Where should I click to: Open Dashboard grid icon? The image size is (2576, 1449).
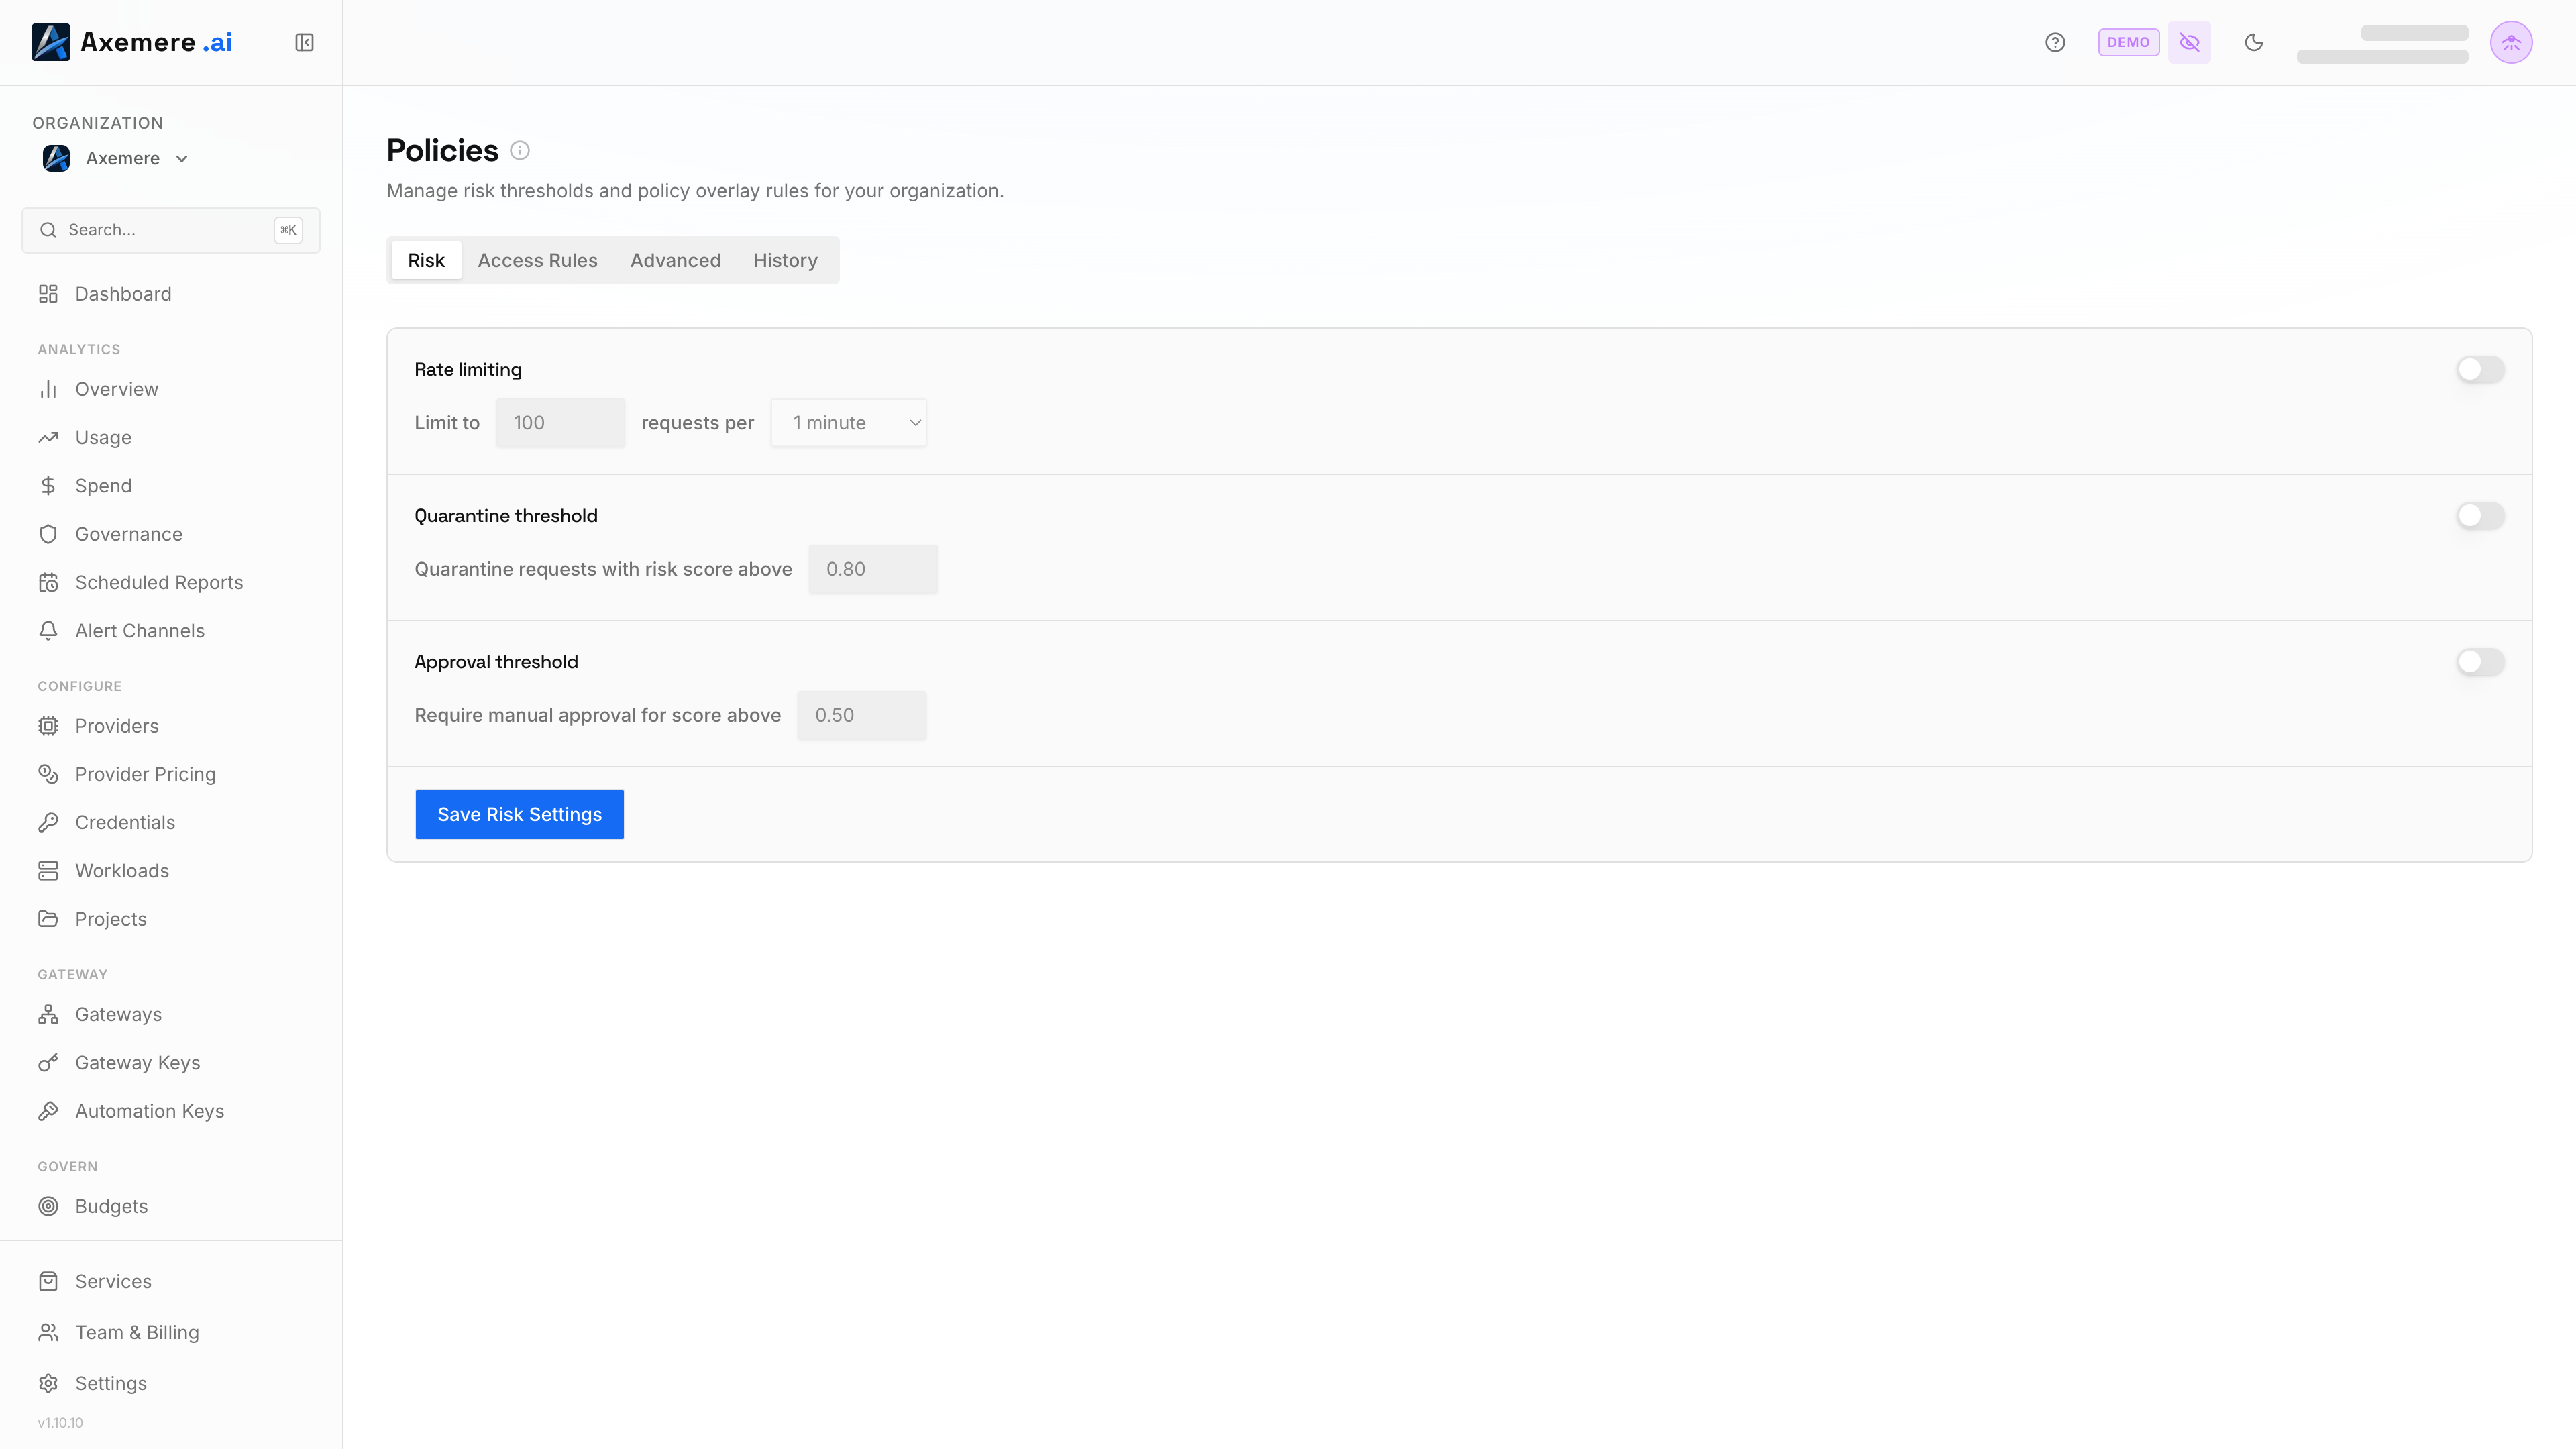pyautogui.click(x=48, y=294)
